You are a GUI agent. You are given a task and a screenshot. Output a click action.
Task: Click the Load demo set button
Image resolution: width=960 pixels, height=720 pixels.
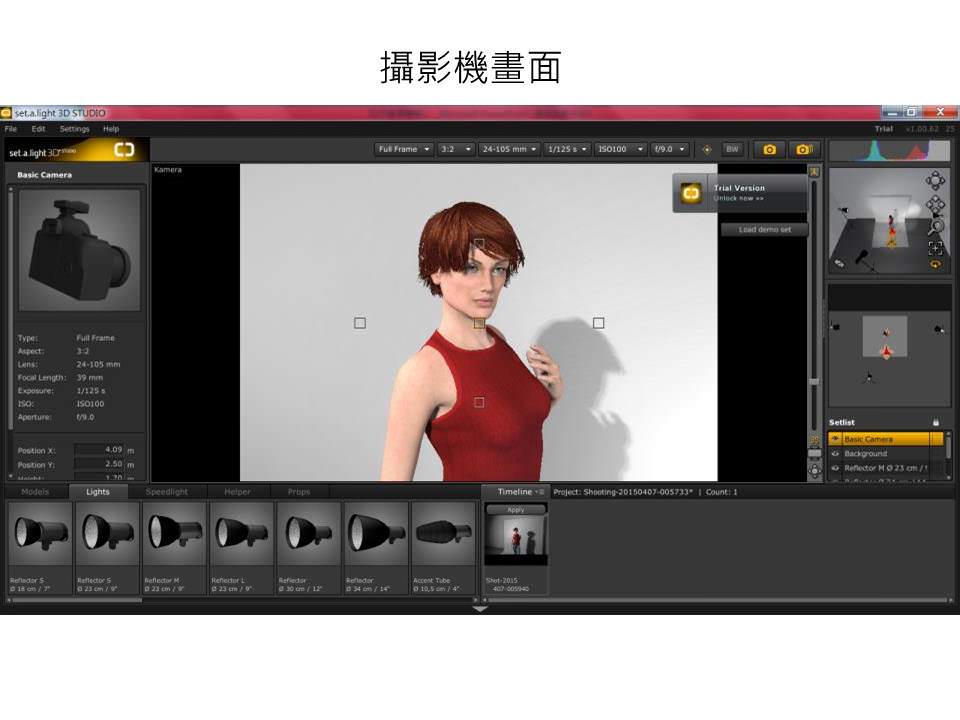tap(764, 230)
